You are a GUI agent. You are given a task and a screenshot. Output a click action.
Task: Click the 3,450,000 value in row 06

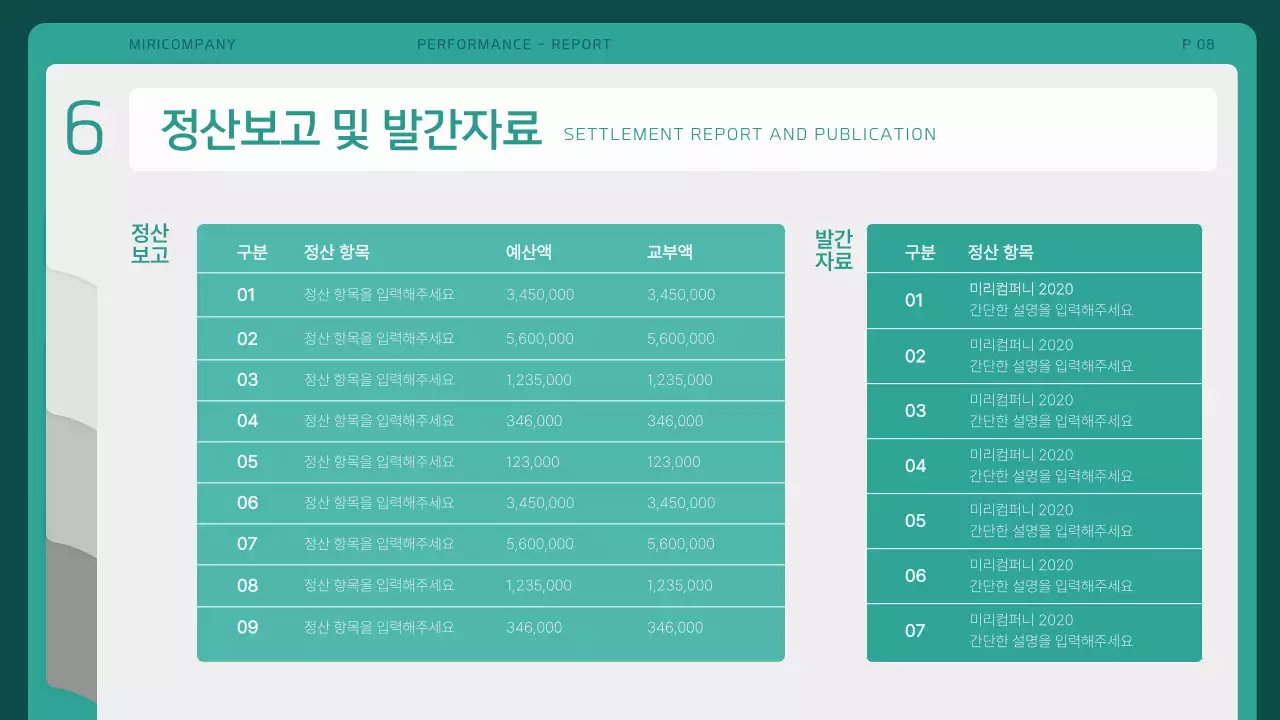click(540, 503)
